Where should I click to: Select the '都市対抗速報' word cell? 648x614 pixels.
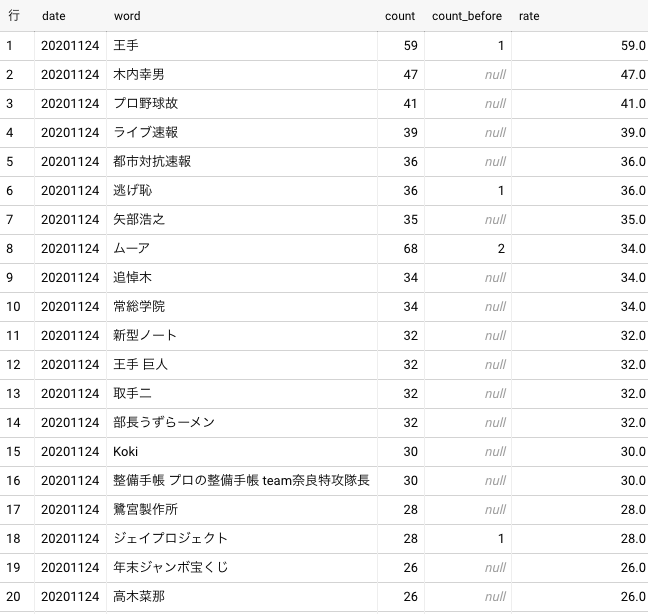tap(152, 161)
